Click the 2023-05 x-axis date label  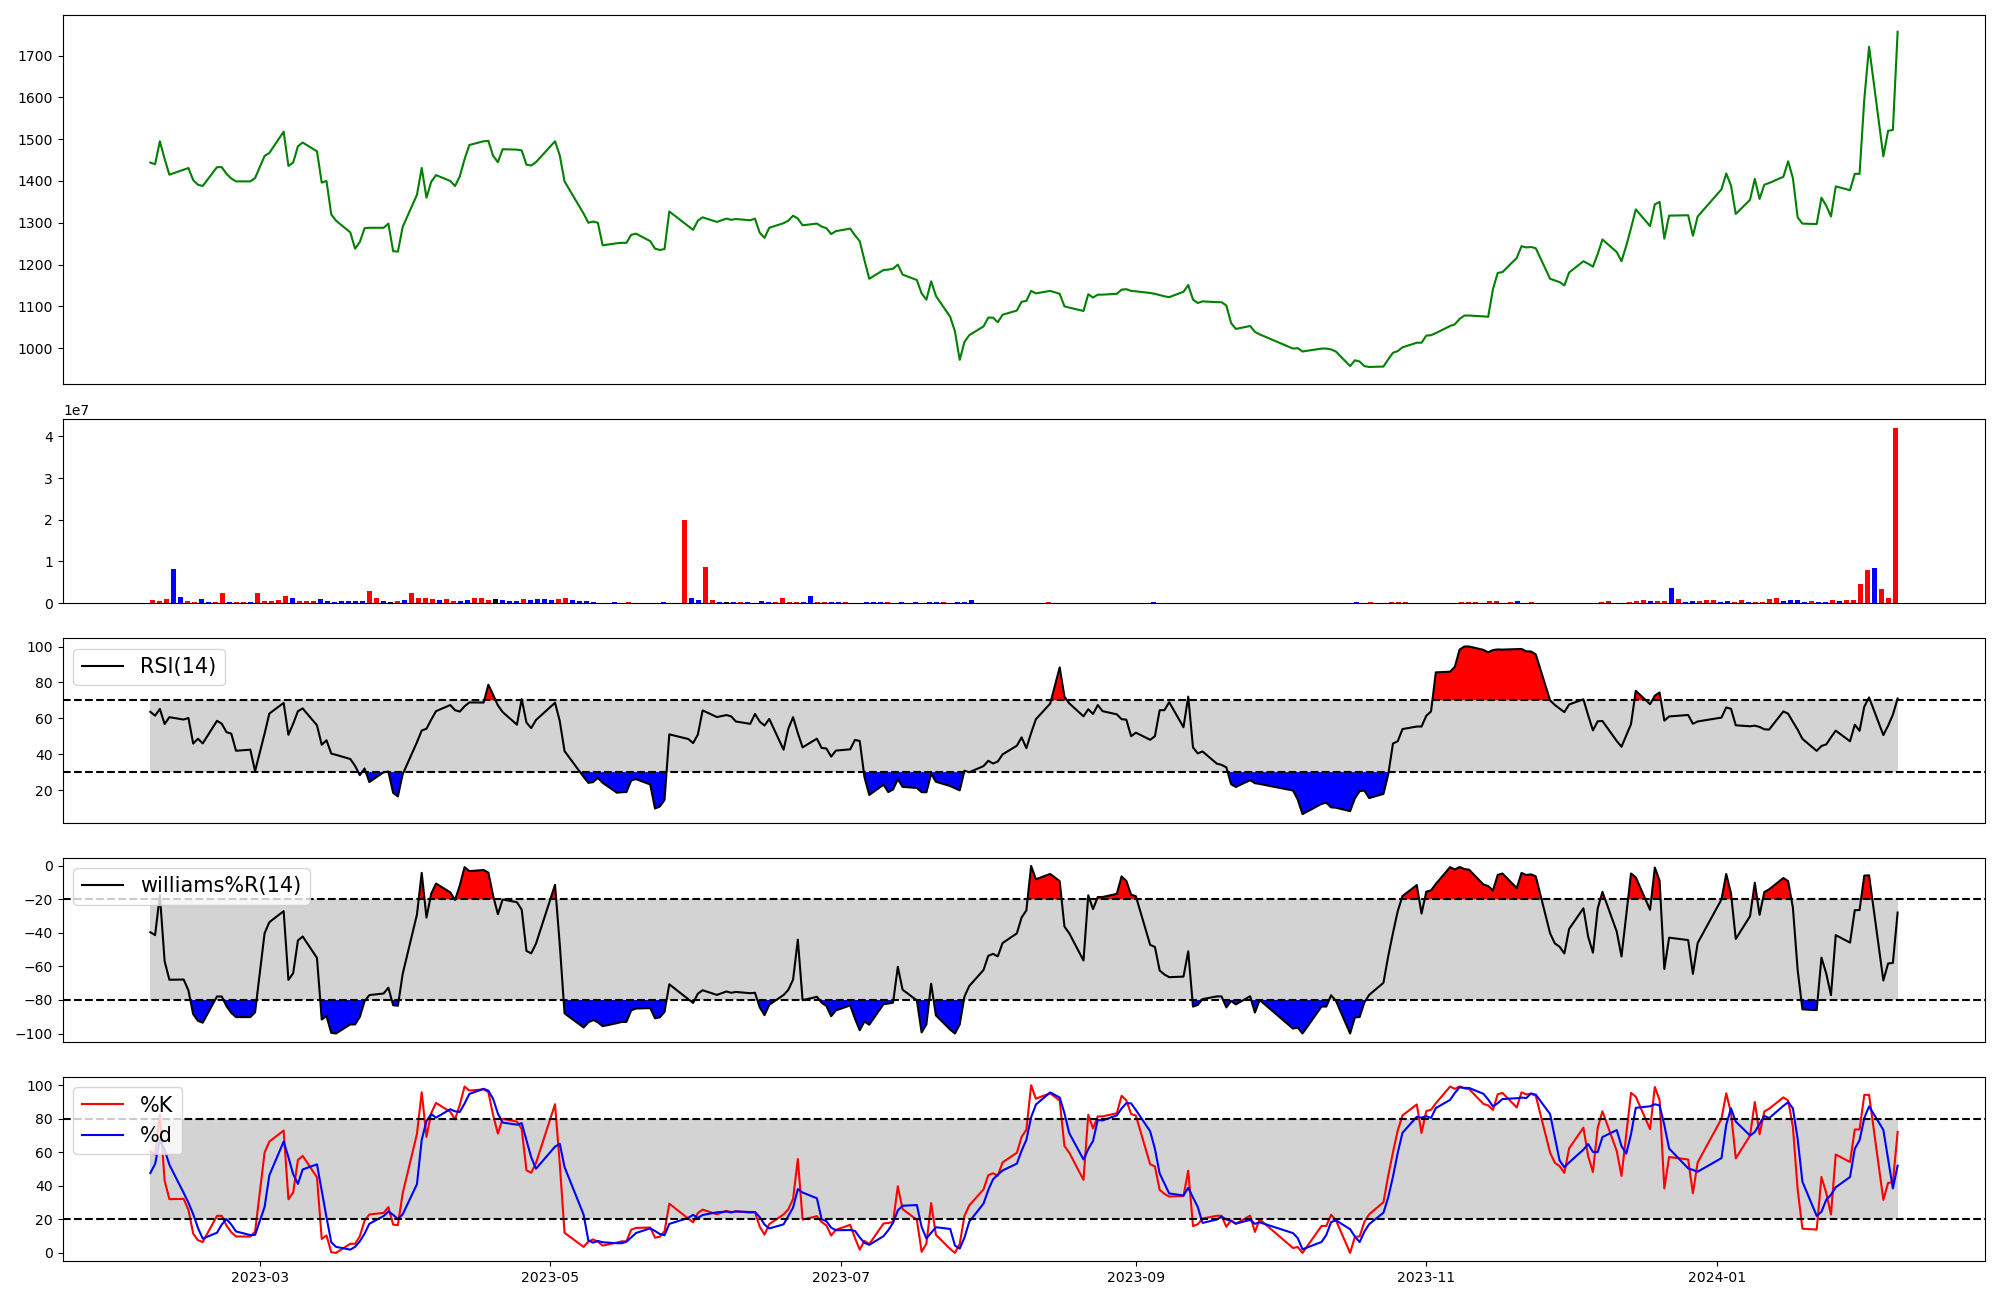tap(550, 1277)
